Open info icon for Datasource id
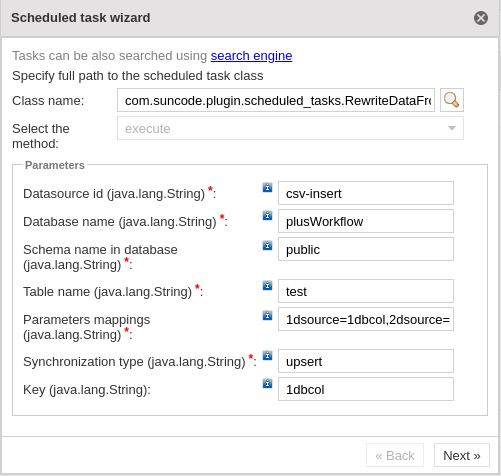The height and width of the screenshot is (476, 501). click(x=267, y=187)
